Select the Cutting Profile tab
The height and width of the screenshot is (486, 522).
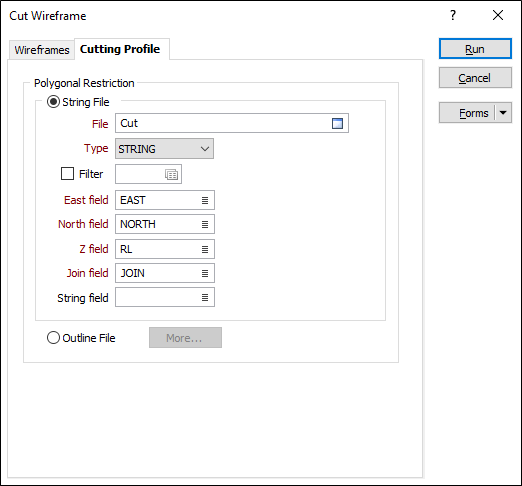point(120,49)
